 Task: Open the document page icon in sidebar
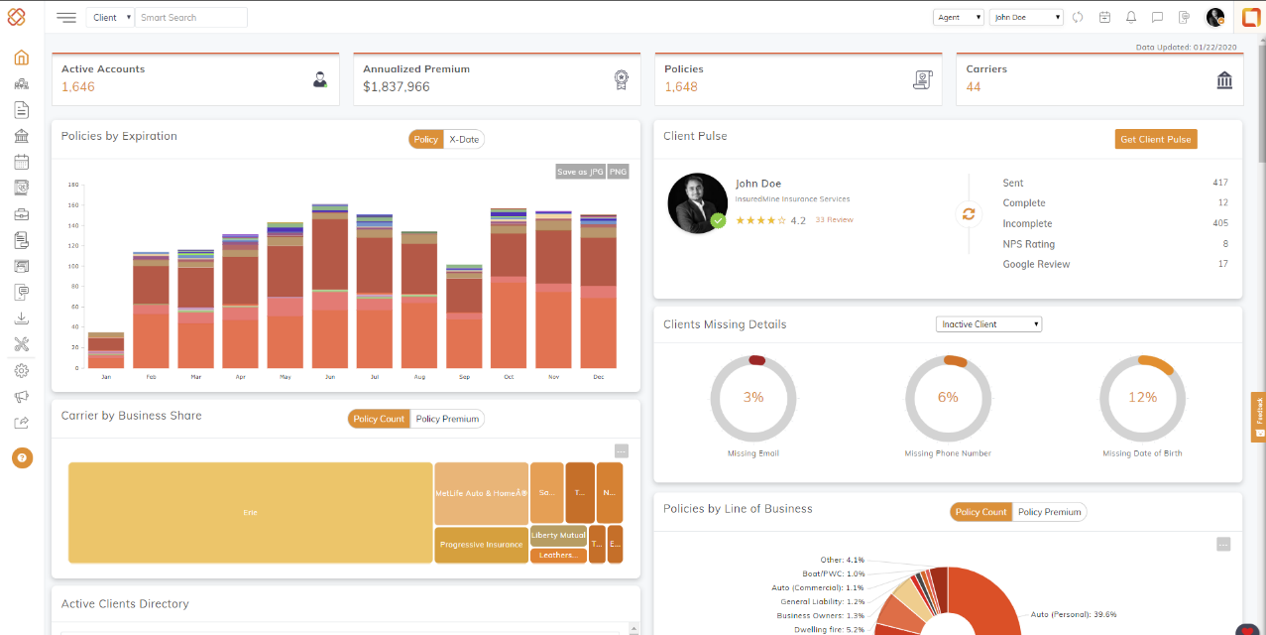[21, 110]
